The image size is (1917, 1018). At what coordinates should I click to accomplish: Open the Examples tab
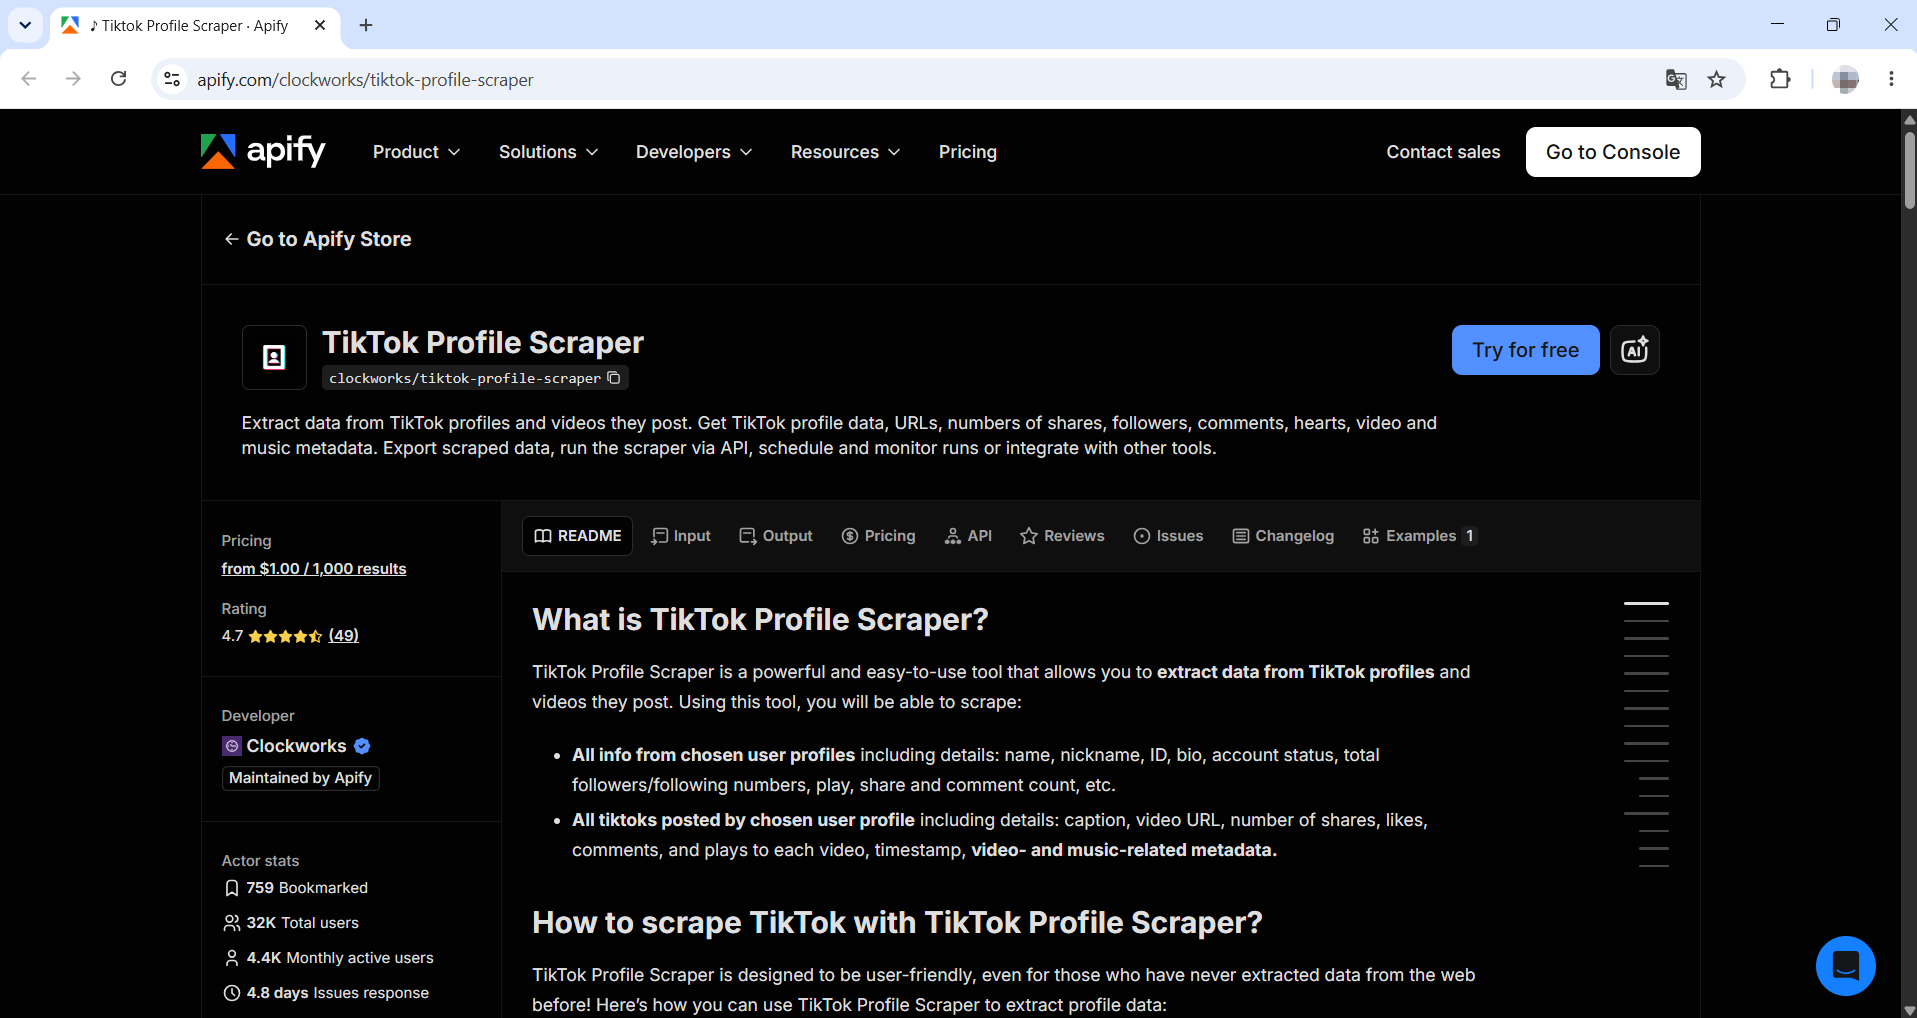pos(1419,536)
